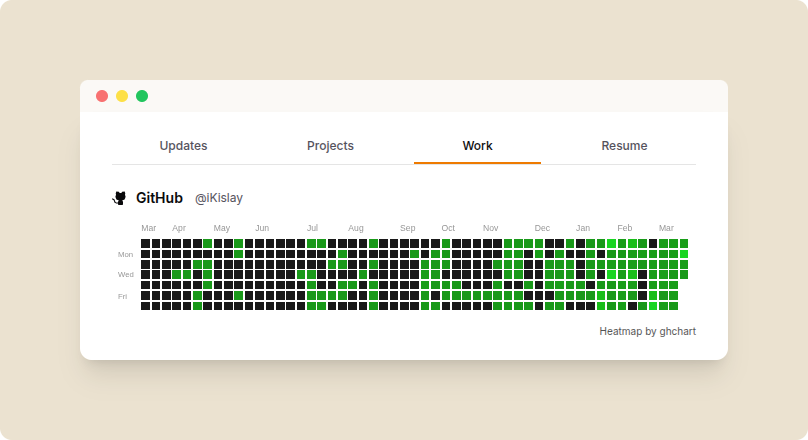The image size is (808, 440).
Task: Click the Jan month label
Action: point(583,228)
